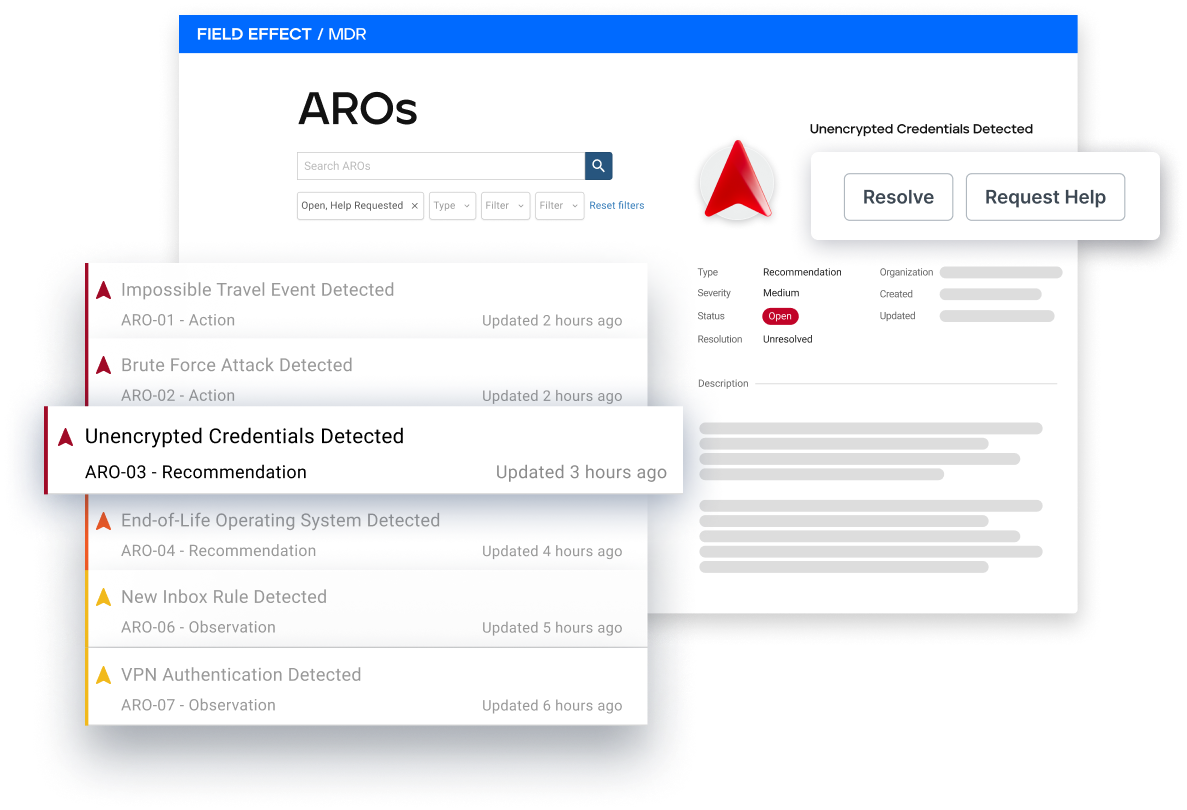
Task: Click the red Open status badge
Action: [780, 316]
